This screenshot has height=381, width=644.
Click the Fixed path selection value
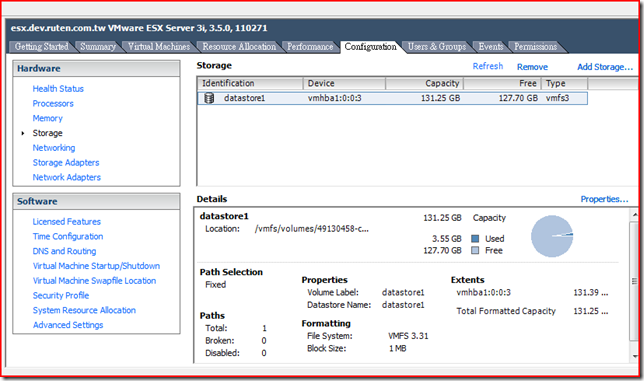coord(216,285)
